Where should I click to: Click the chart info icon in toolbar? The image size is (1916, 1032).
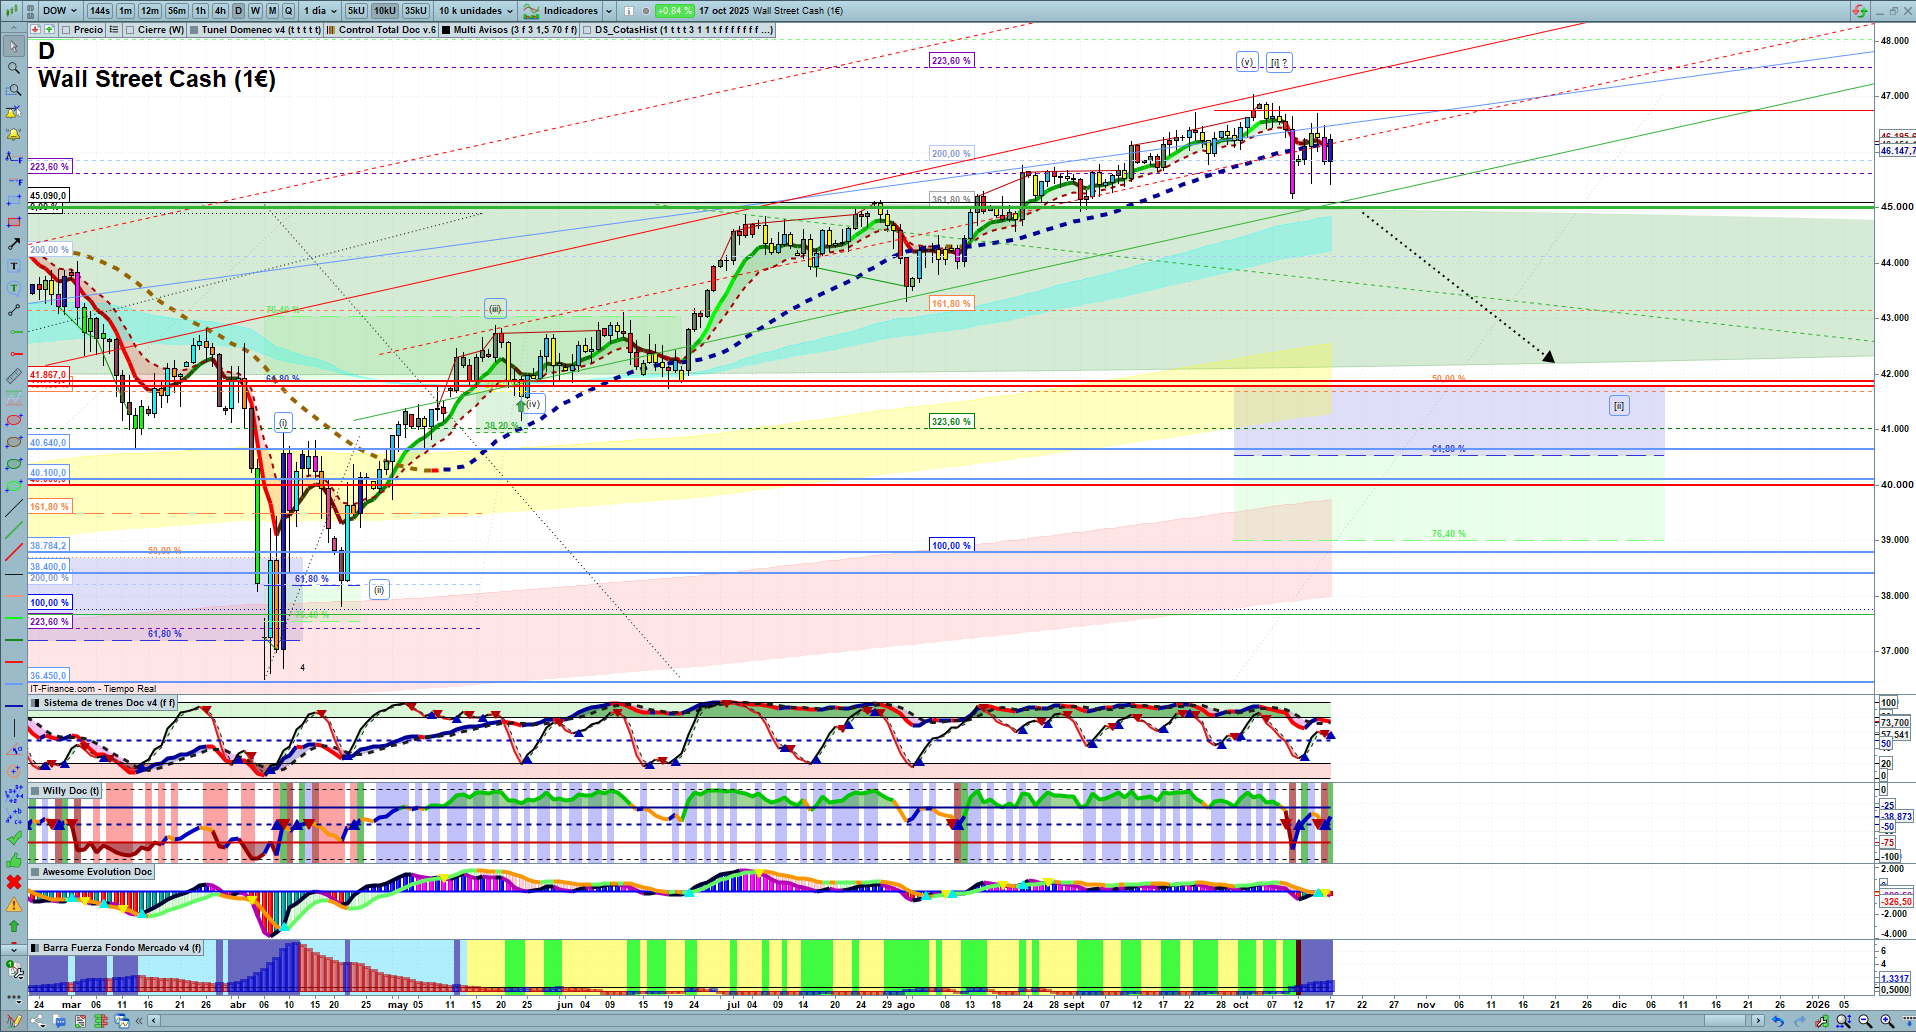[629, 11]
